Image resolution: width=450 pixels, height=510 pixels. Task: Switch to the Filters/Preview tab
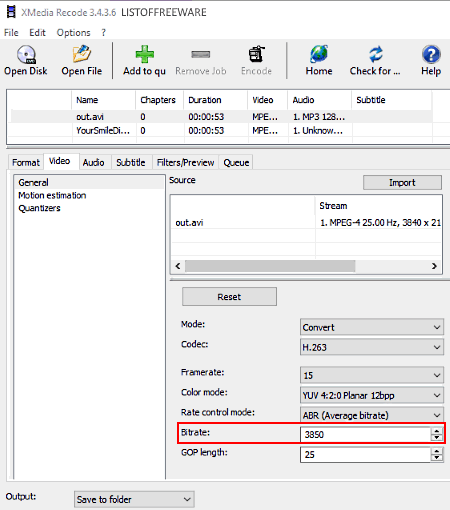185,162
